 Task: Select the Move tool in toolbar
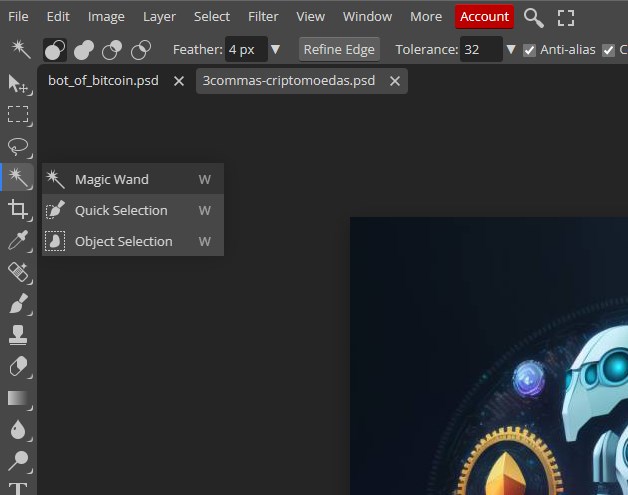pyautogui.click(x=18, y=84)
